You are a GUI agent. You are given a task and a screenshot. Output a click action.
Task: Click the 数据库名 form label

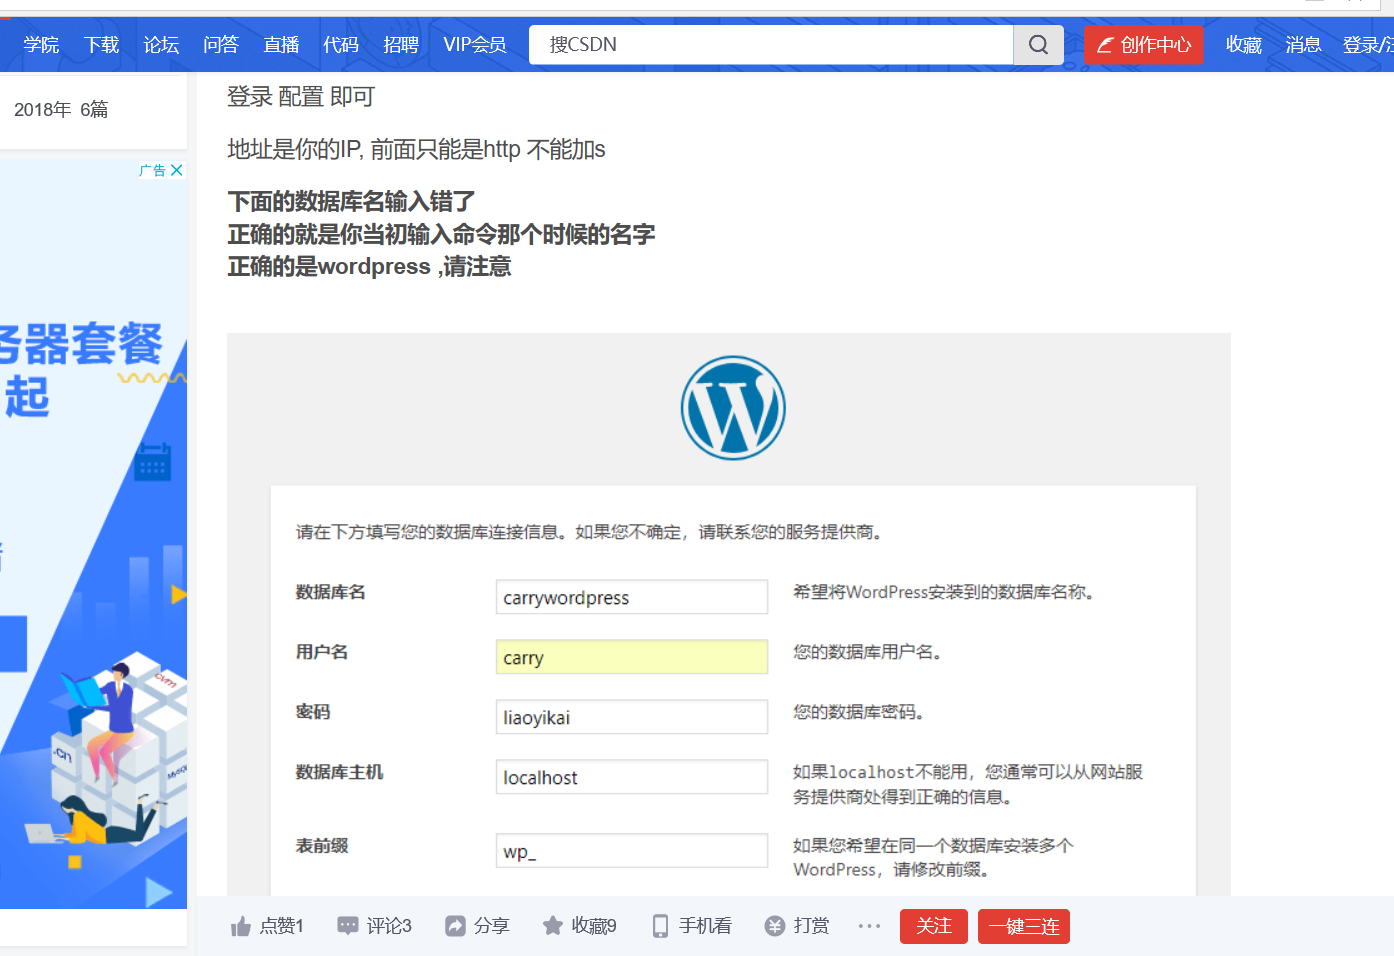point(331,592)
